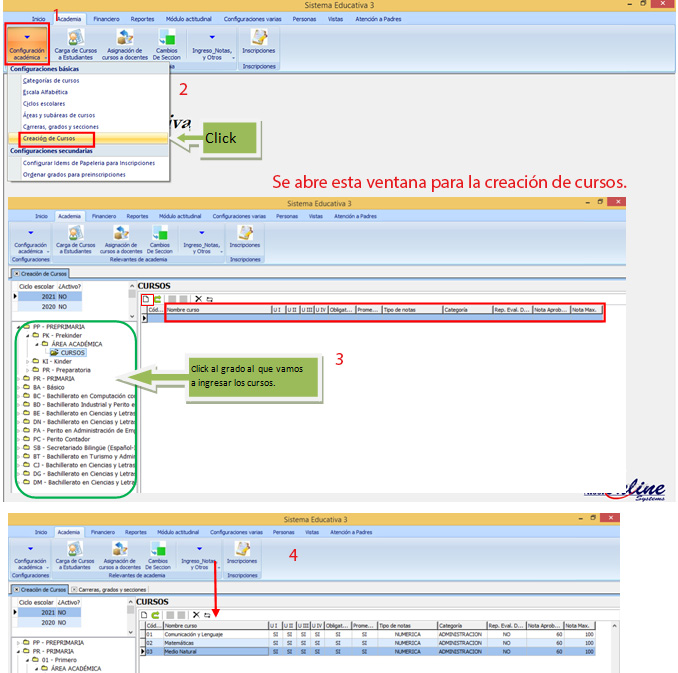Click new-course page icon above the empty courses grid
Screen dimensions: 678x673
click(x=145, y=299)
